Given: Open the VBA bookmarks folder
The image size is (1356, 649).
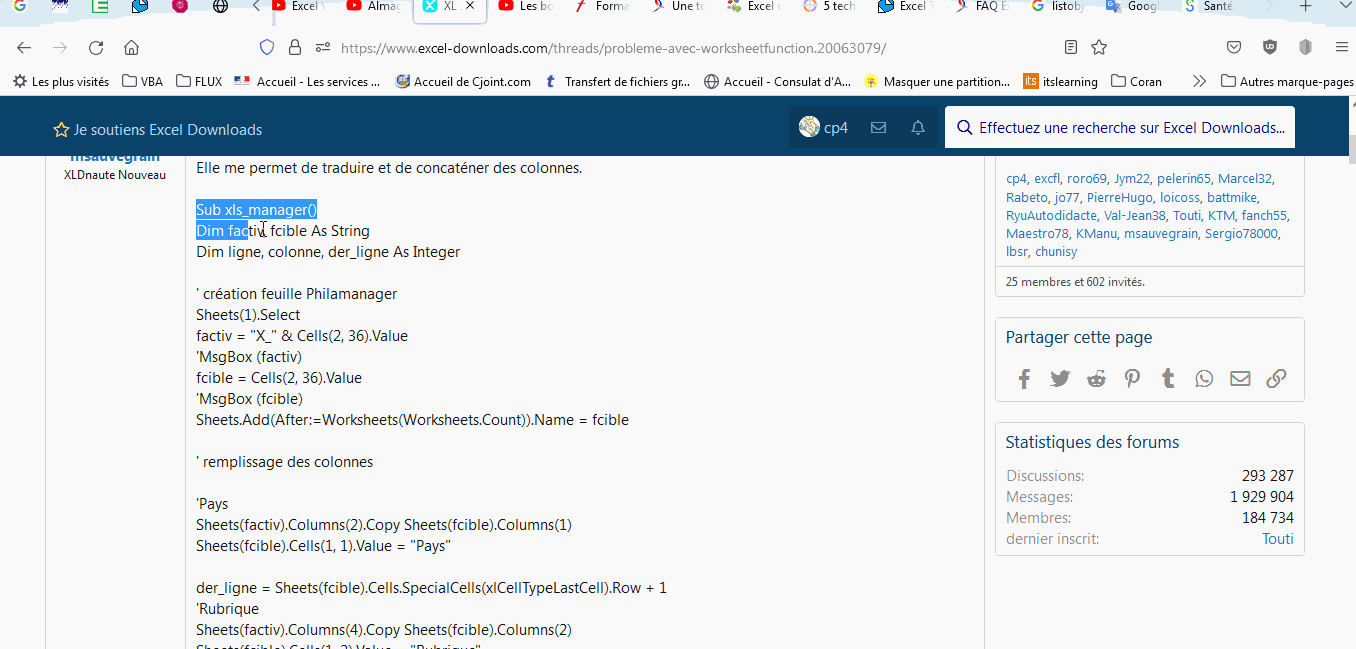Looking at the screenshot, I should click(142, 81).
